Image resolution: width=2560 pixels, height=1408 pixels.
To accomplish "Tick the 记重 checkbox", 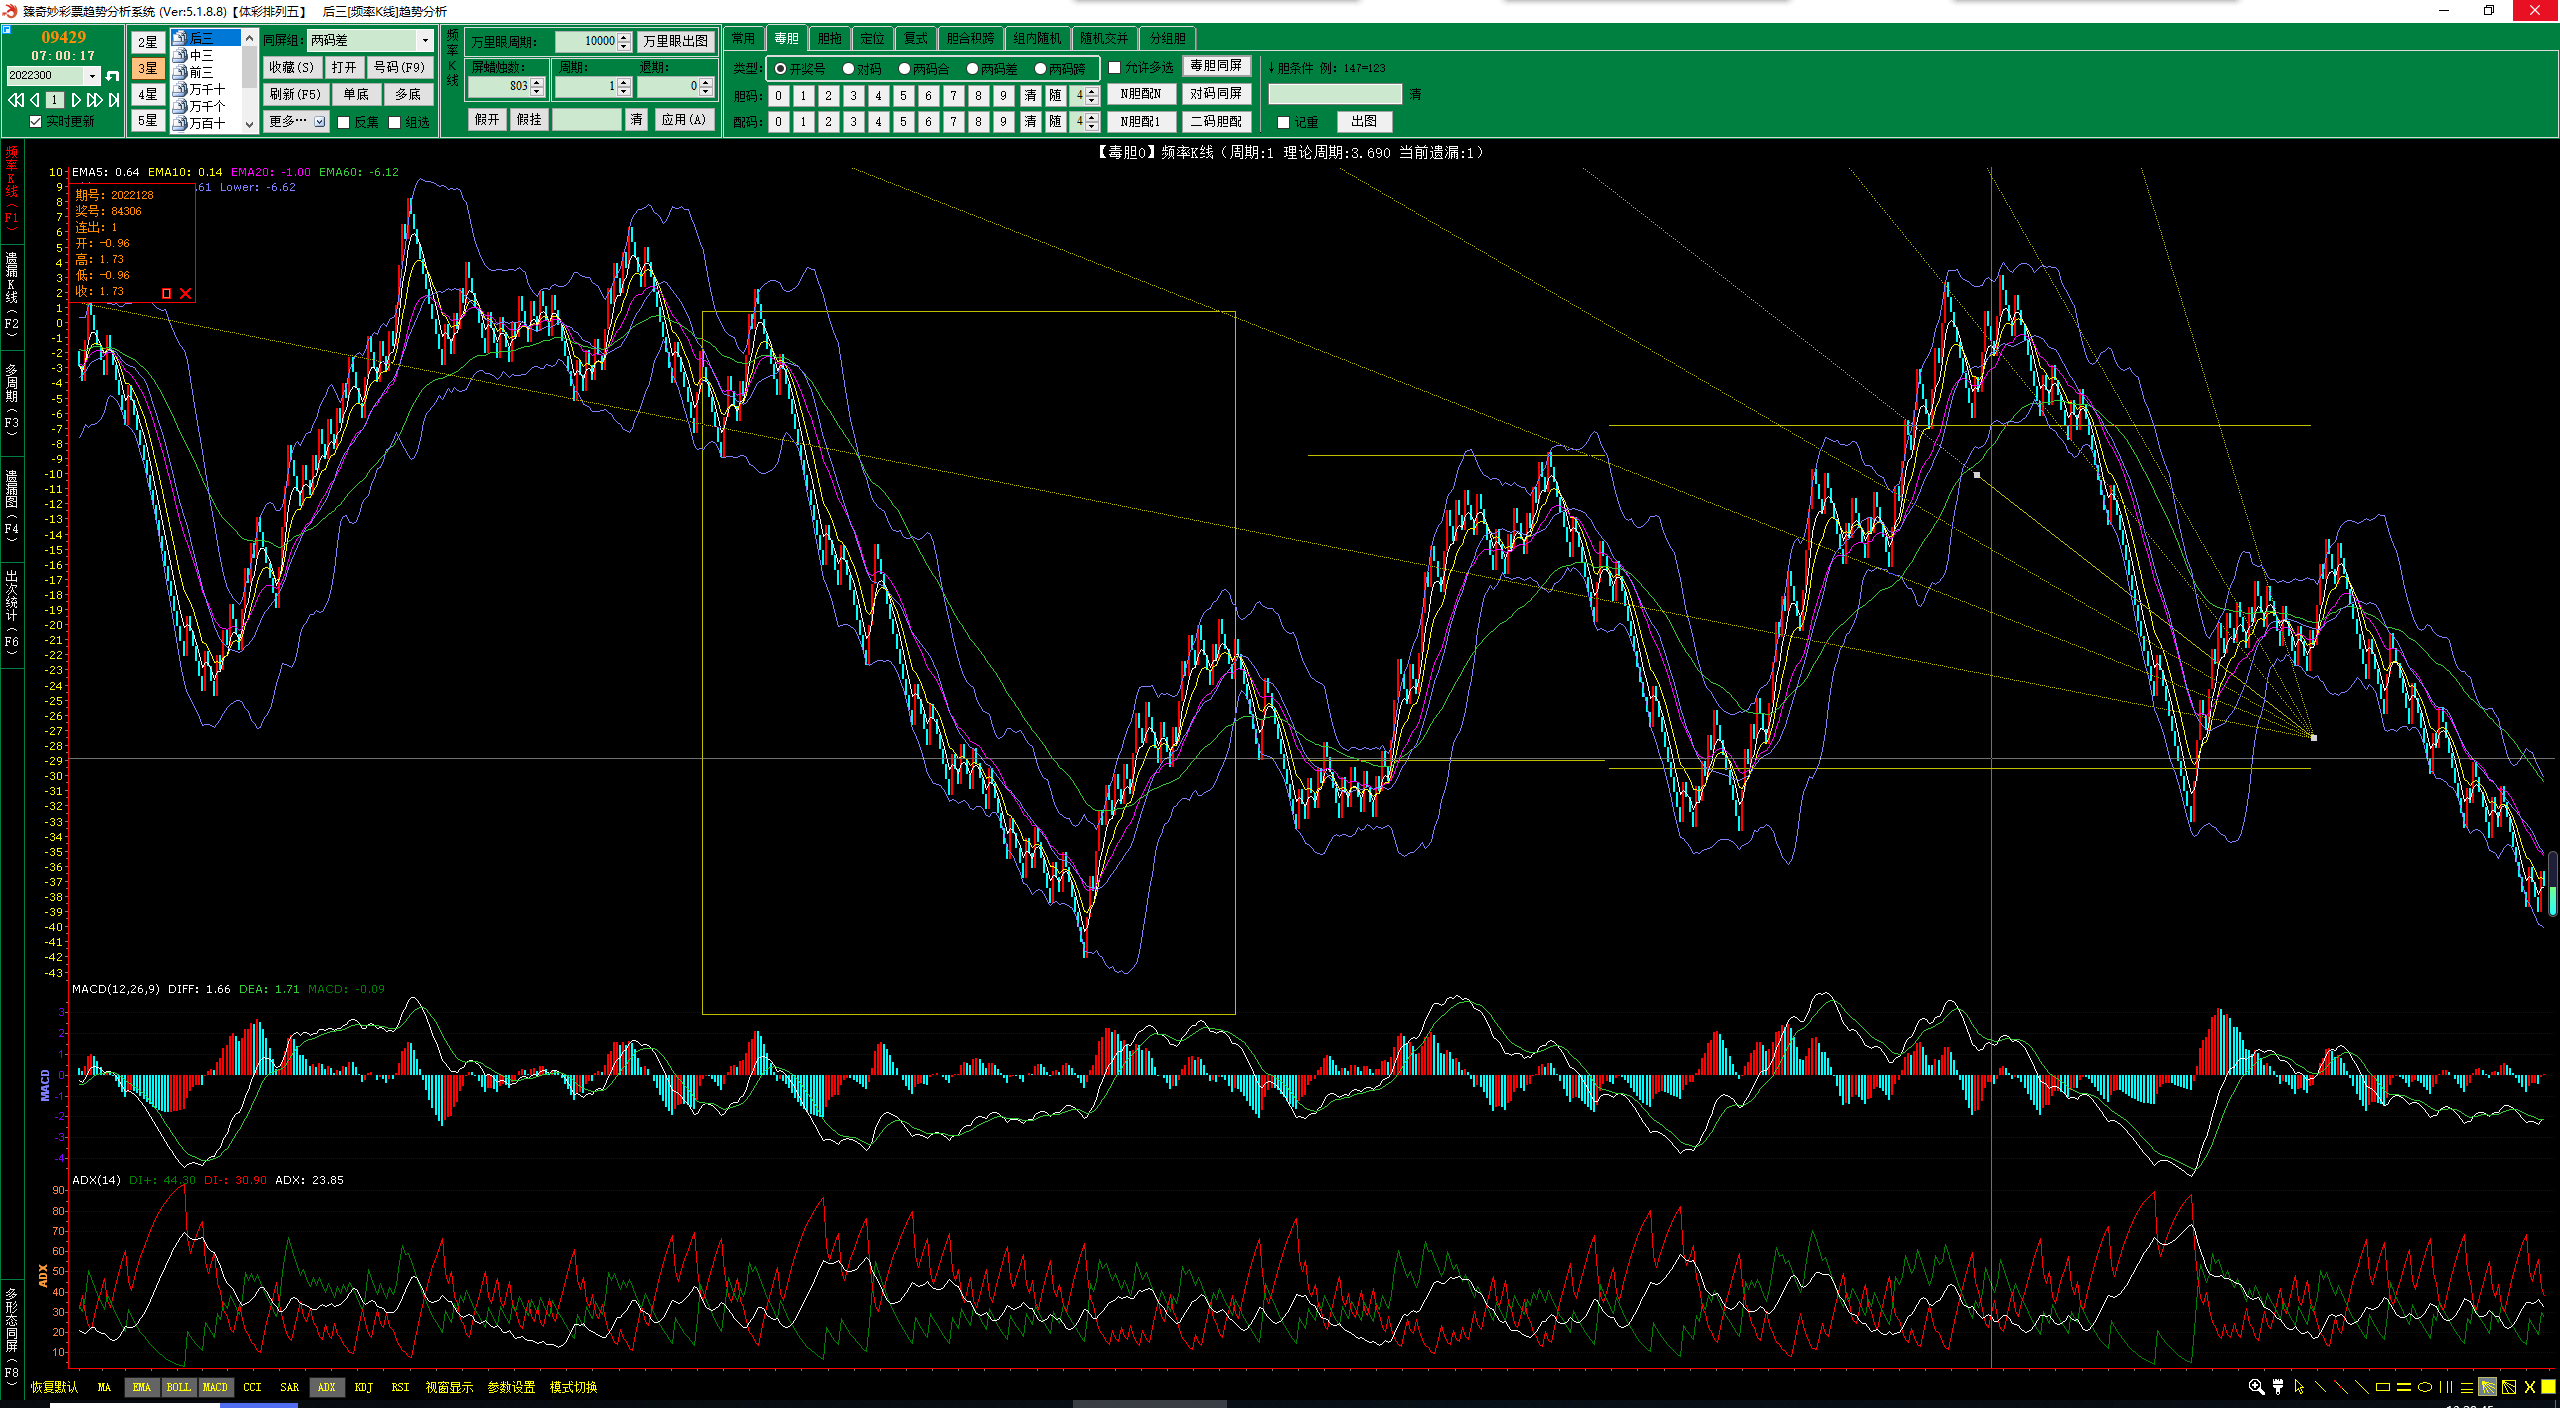I will tap(1284, 122).
